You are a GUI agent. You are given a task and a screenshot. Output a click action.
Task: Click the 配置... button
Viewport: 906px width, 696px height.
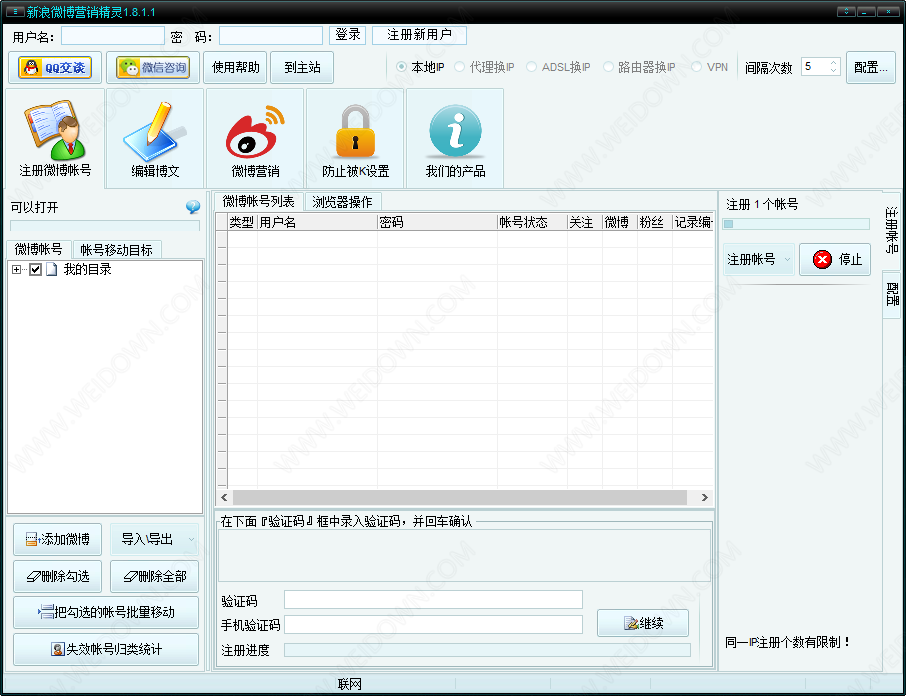[871, 68]
